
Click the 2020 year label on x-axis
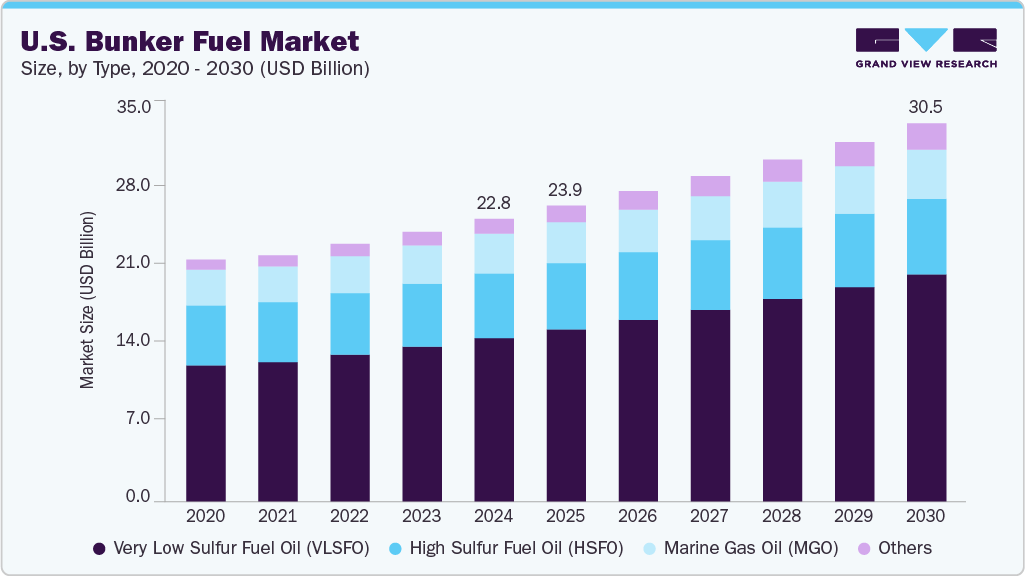[x=205, y=516]
